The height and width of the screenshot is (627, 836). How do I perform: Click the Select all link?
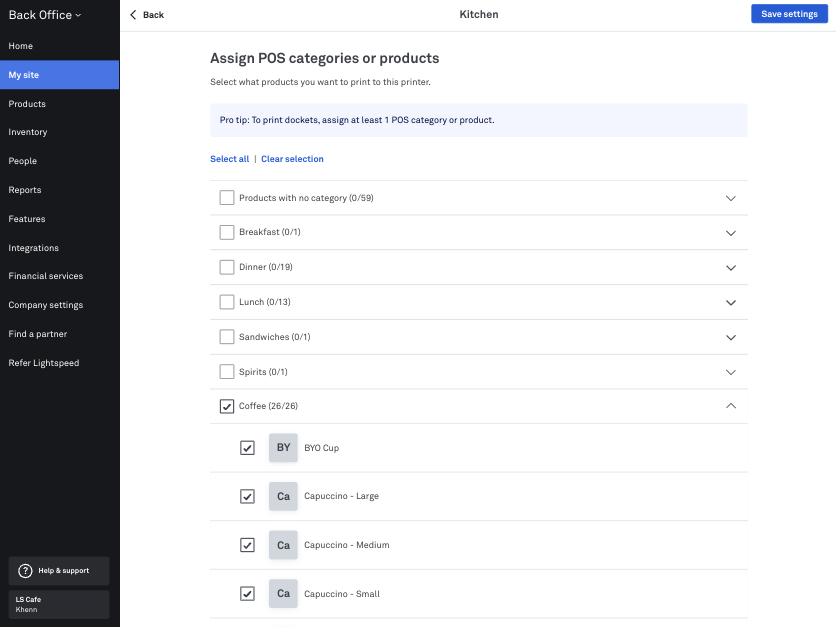(x=229, y=159)
